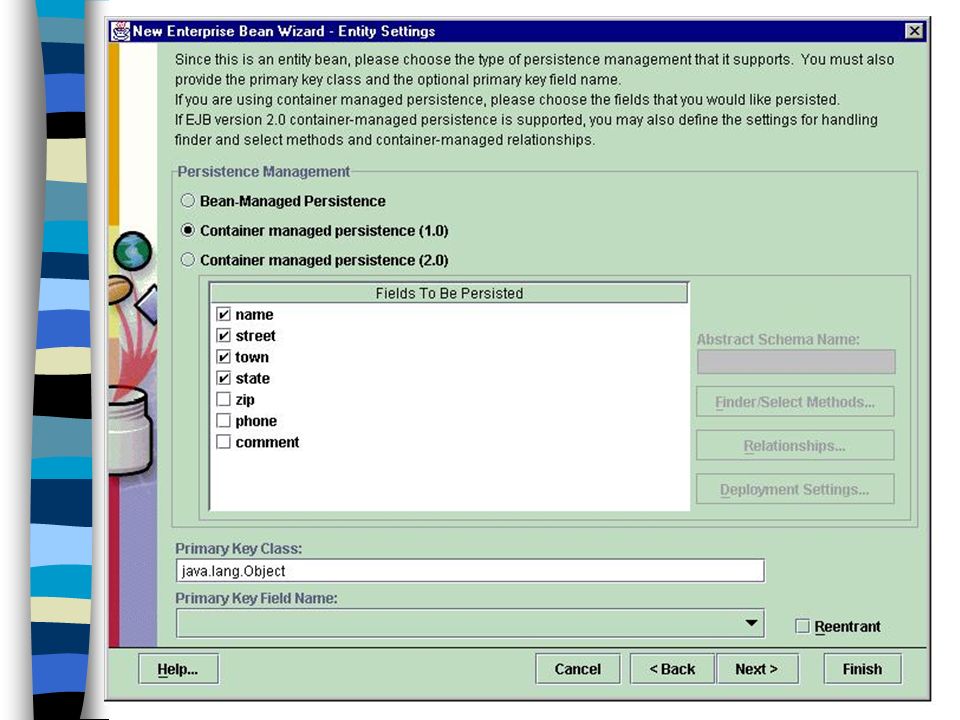The width and height of the screenshot is (960, 720).
Task: Cancel the wizard
Action: point(577,669)
